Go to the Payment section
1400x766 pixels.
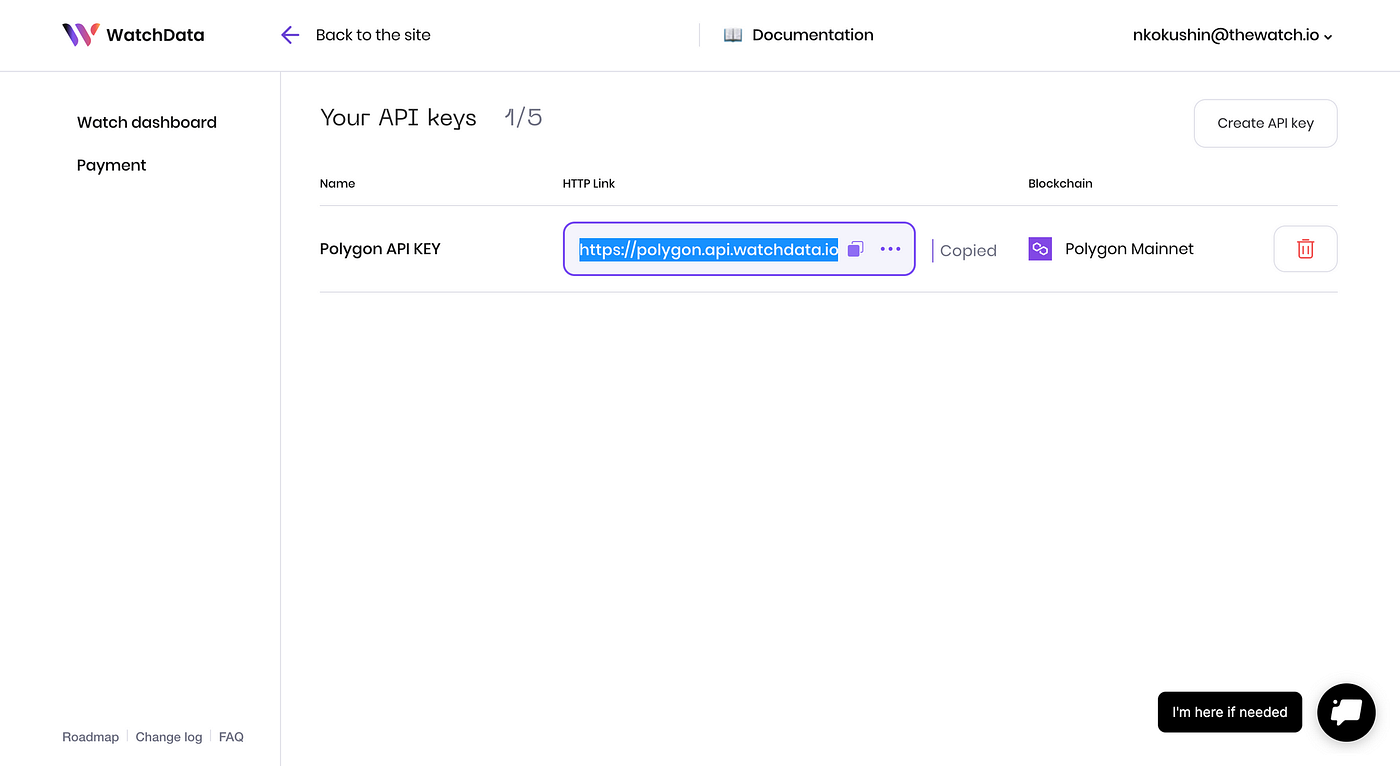coord(111,165)
